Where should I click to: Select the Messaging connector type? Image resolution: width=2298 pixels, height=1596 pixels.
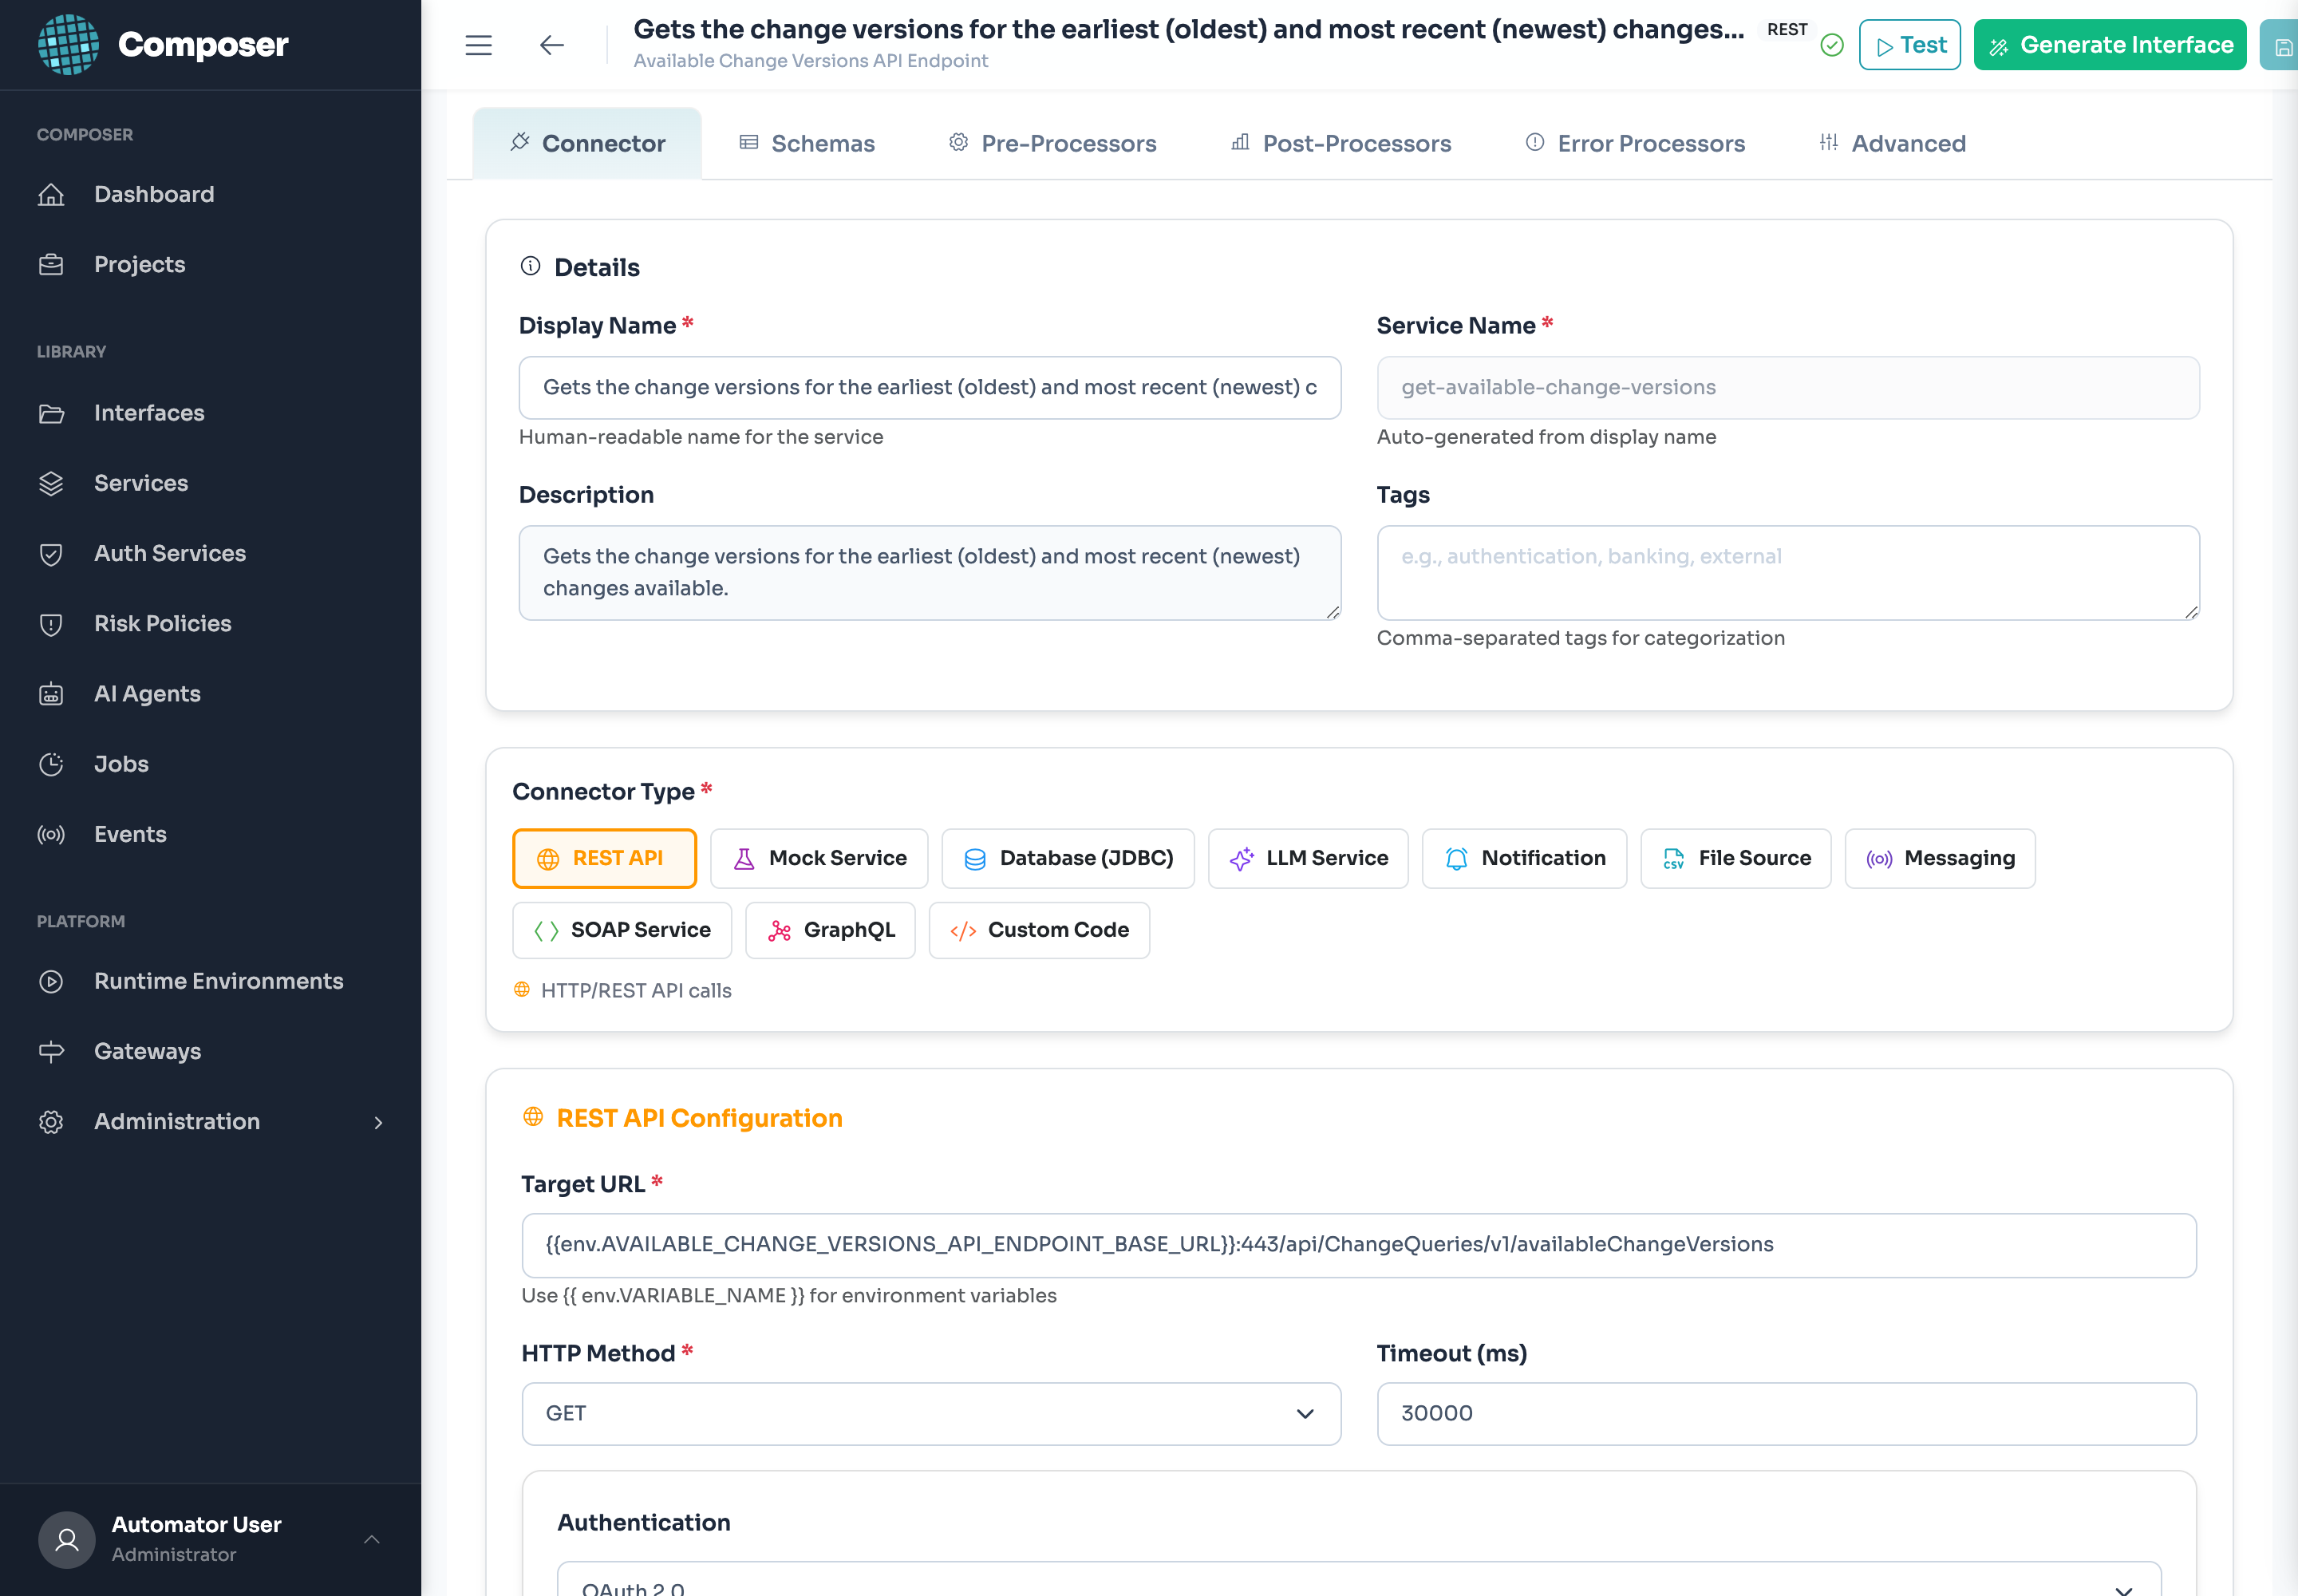point(1940,858)
